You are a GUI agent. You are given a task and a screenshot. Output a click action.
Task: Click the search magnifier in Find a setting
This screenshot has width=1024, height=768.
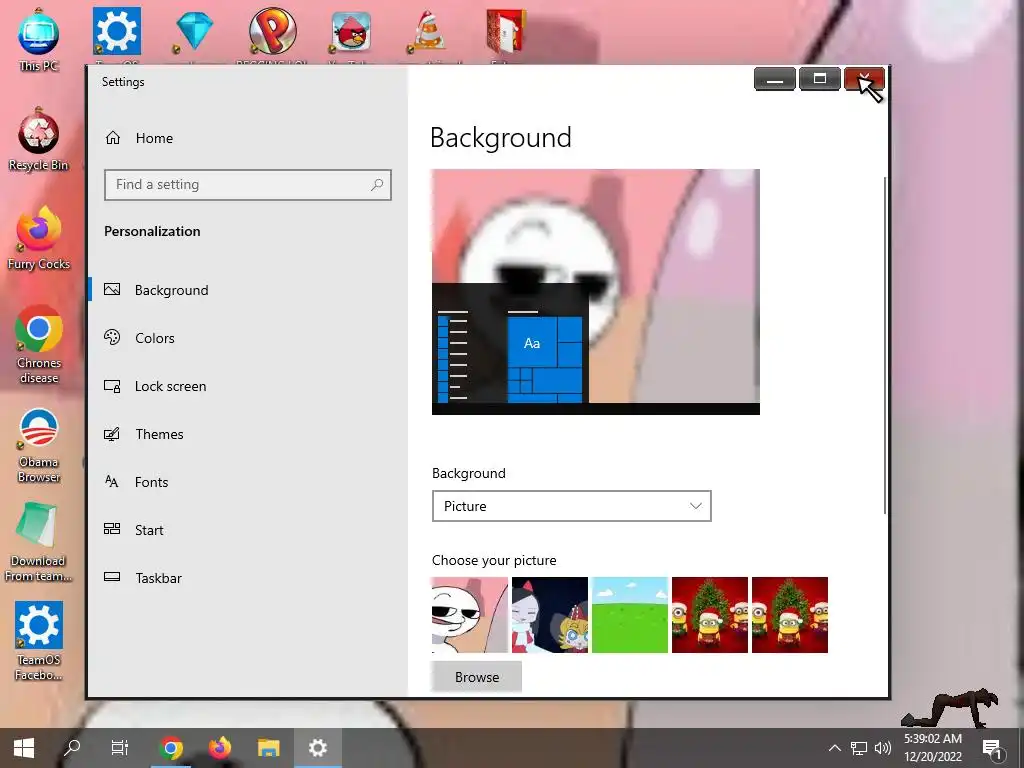pyautogui.click(x=377, y=185)
